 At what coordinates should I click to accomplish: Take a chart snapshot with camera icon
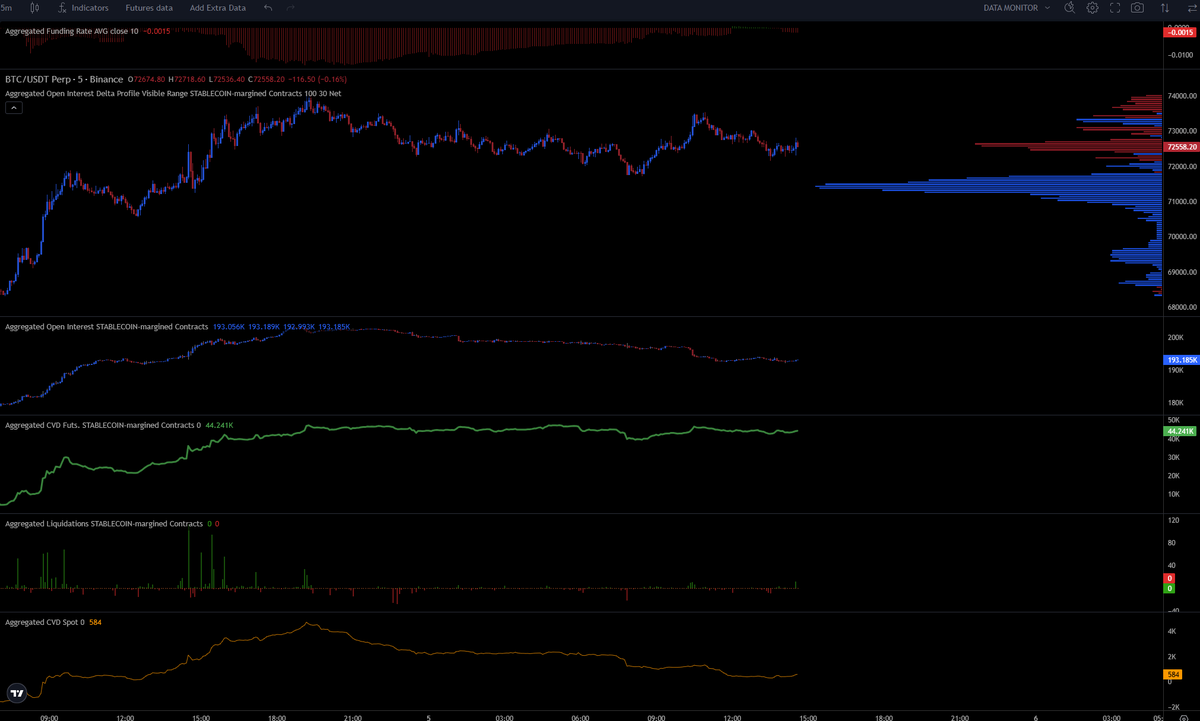pyautogui.click(x=1138, y=7)
